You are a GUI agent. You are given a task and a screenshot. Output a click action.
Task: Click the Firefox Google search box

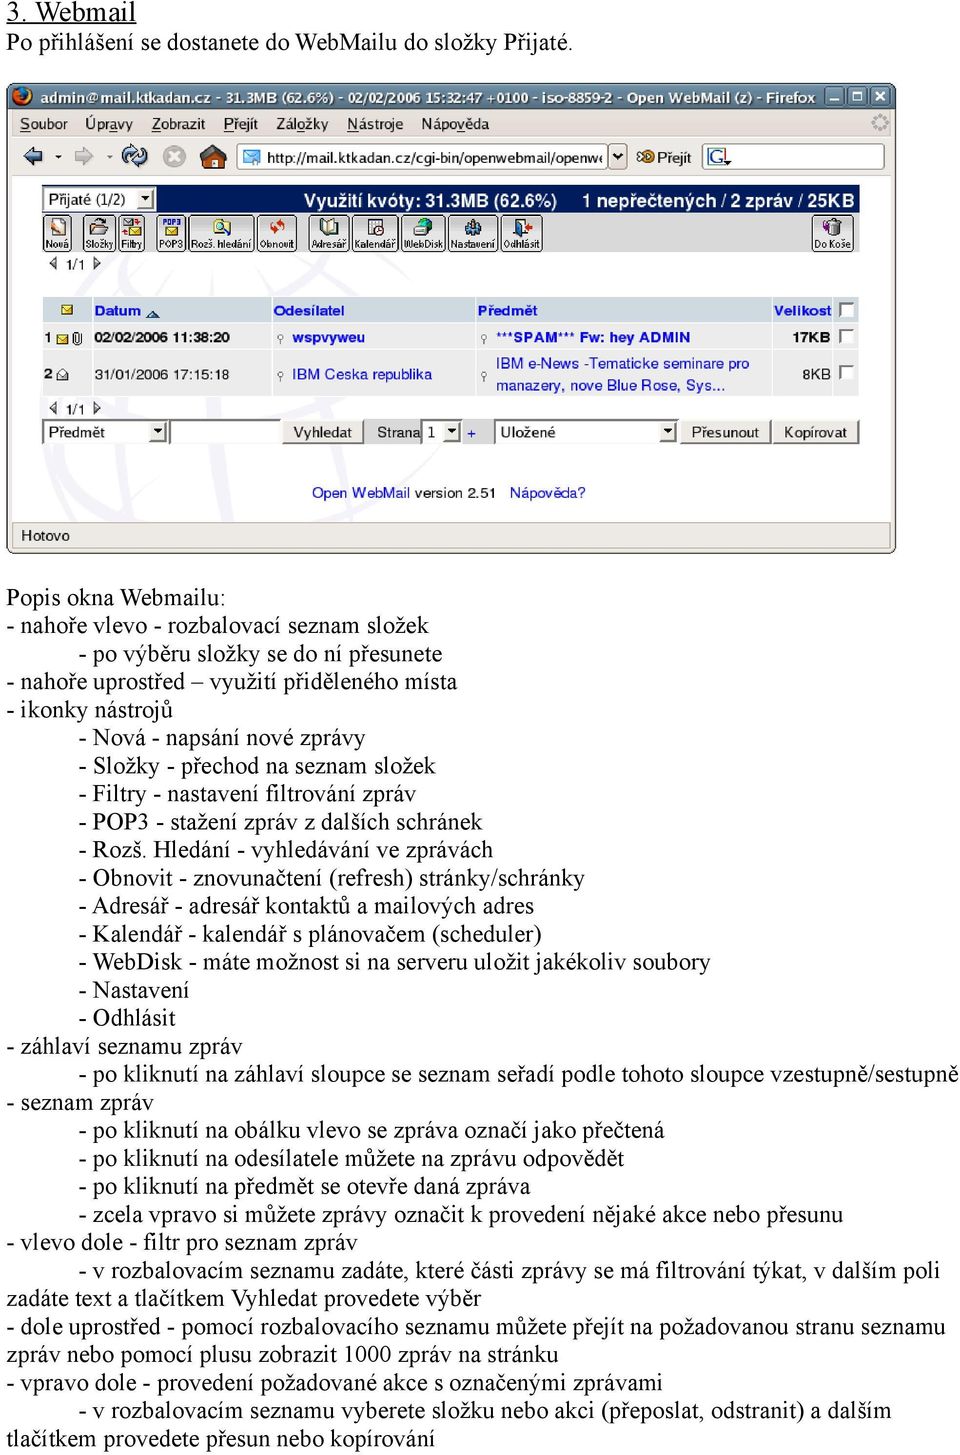pos(808,157)
